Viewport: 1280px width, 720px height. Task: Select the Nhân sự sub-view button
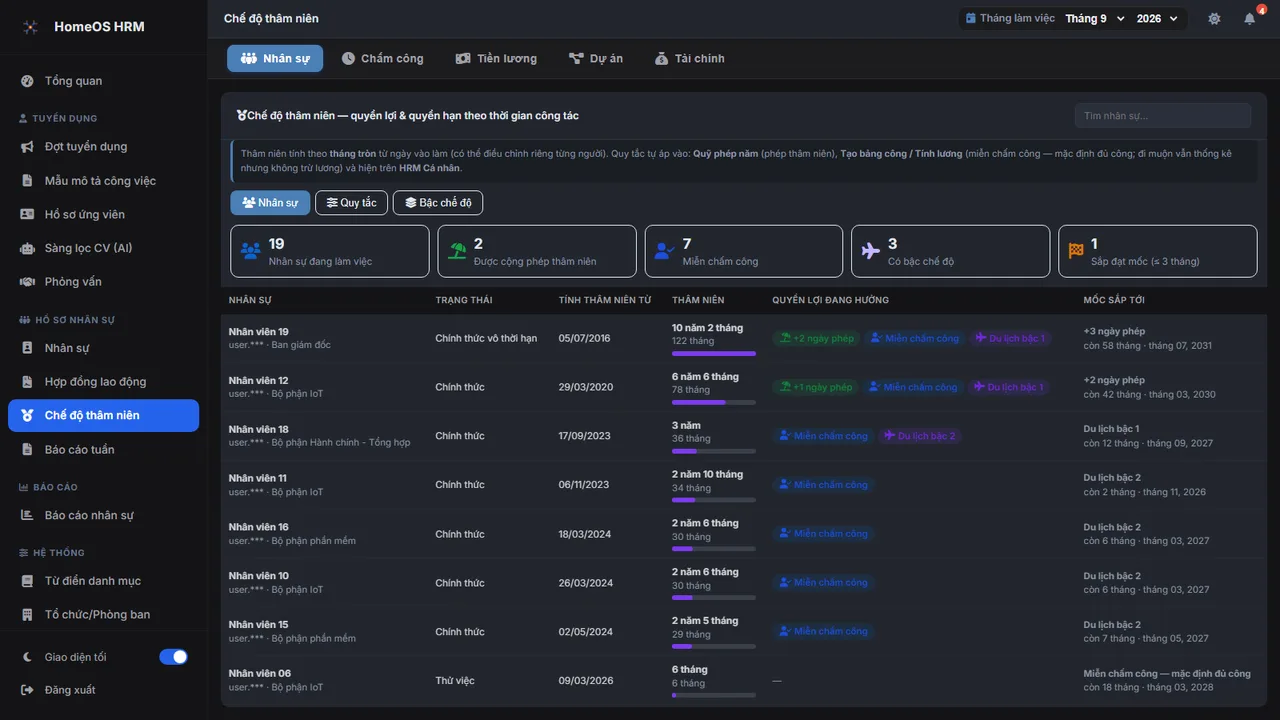point(271,203)
